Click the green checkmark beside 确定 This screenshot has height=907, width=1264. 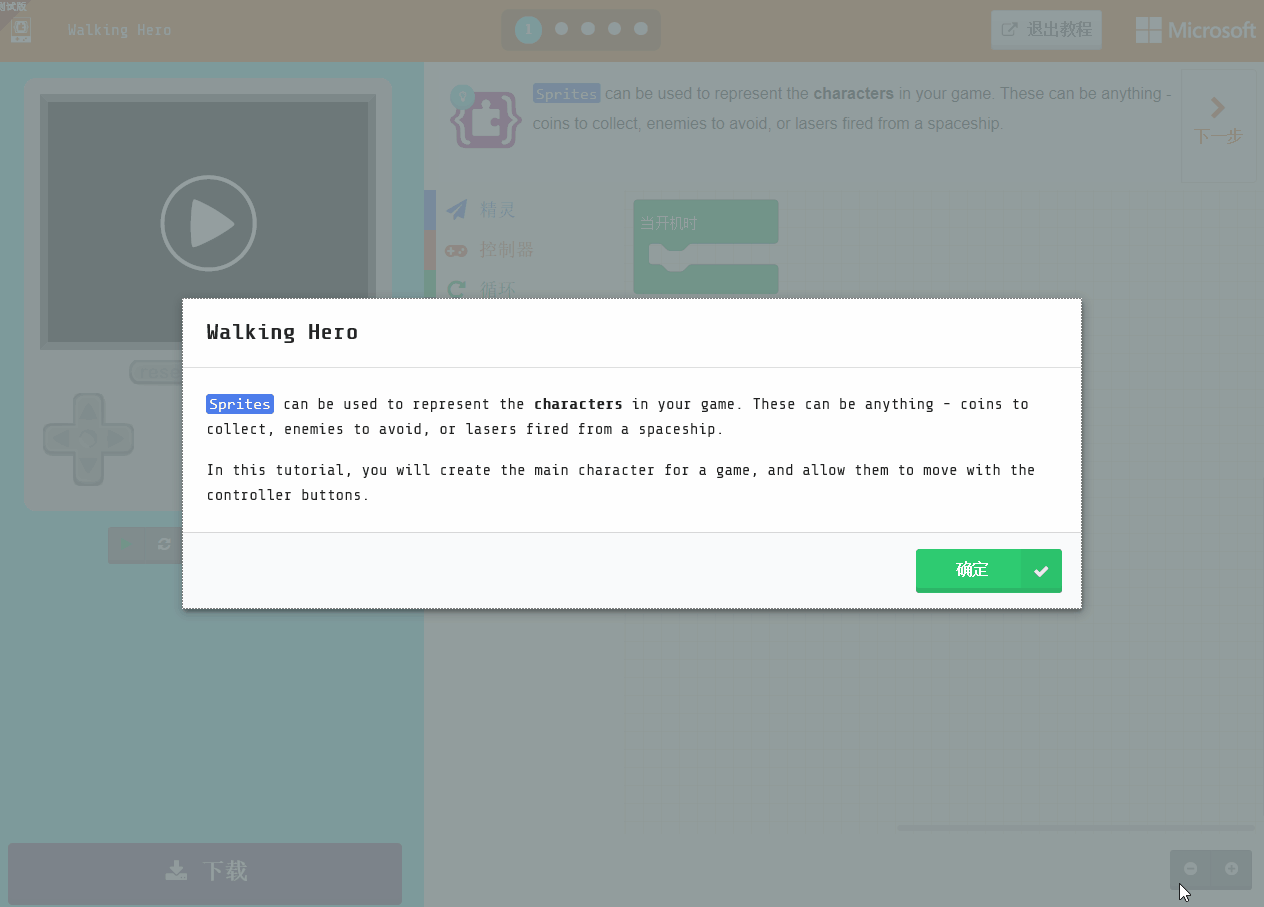[x=1041, y=570]
